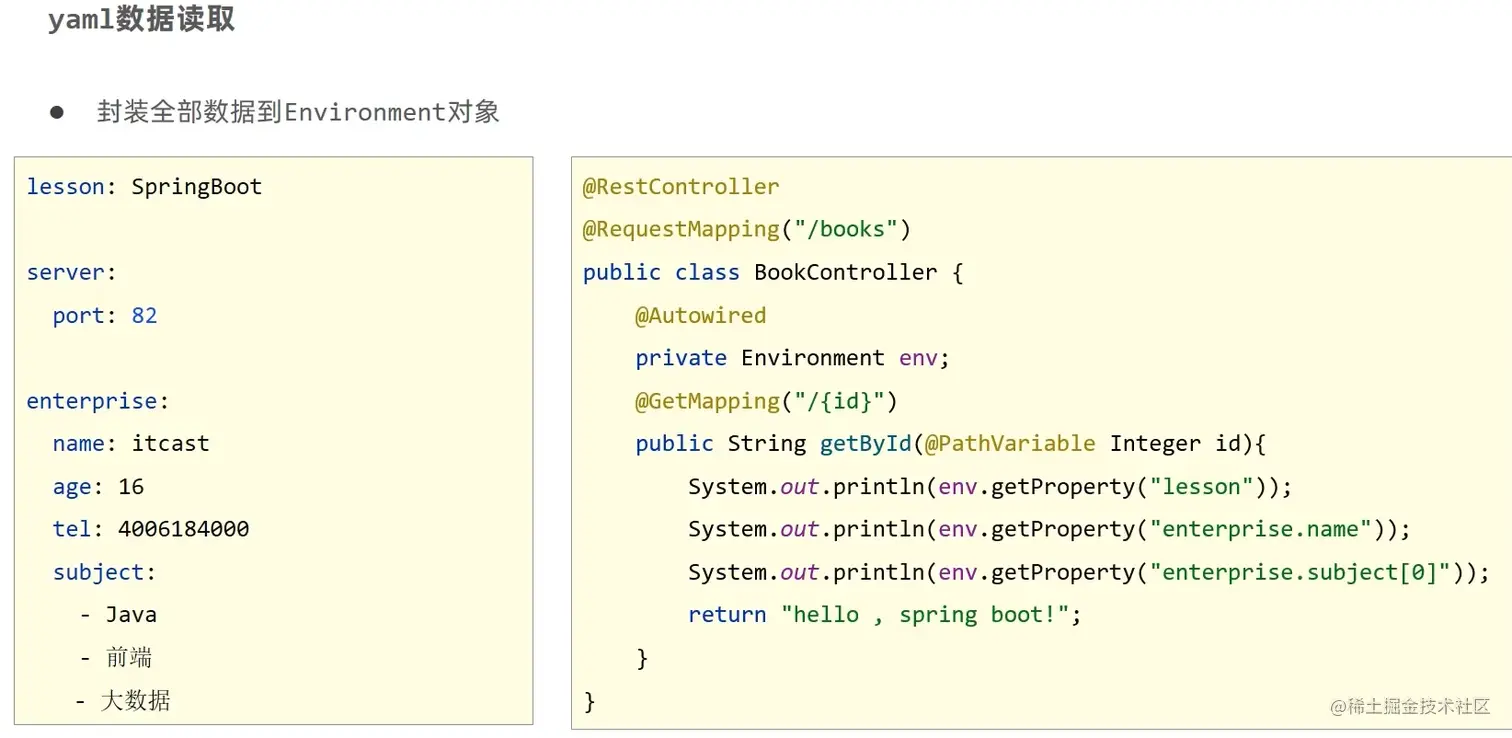Click the yaml数据读取 heading
Screen dimensions: 1512x738
140,19
